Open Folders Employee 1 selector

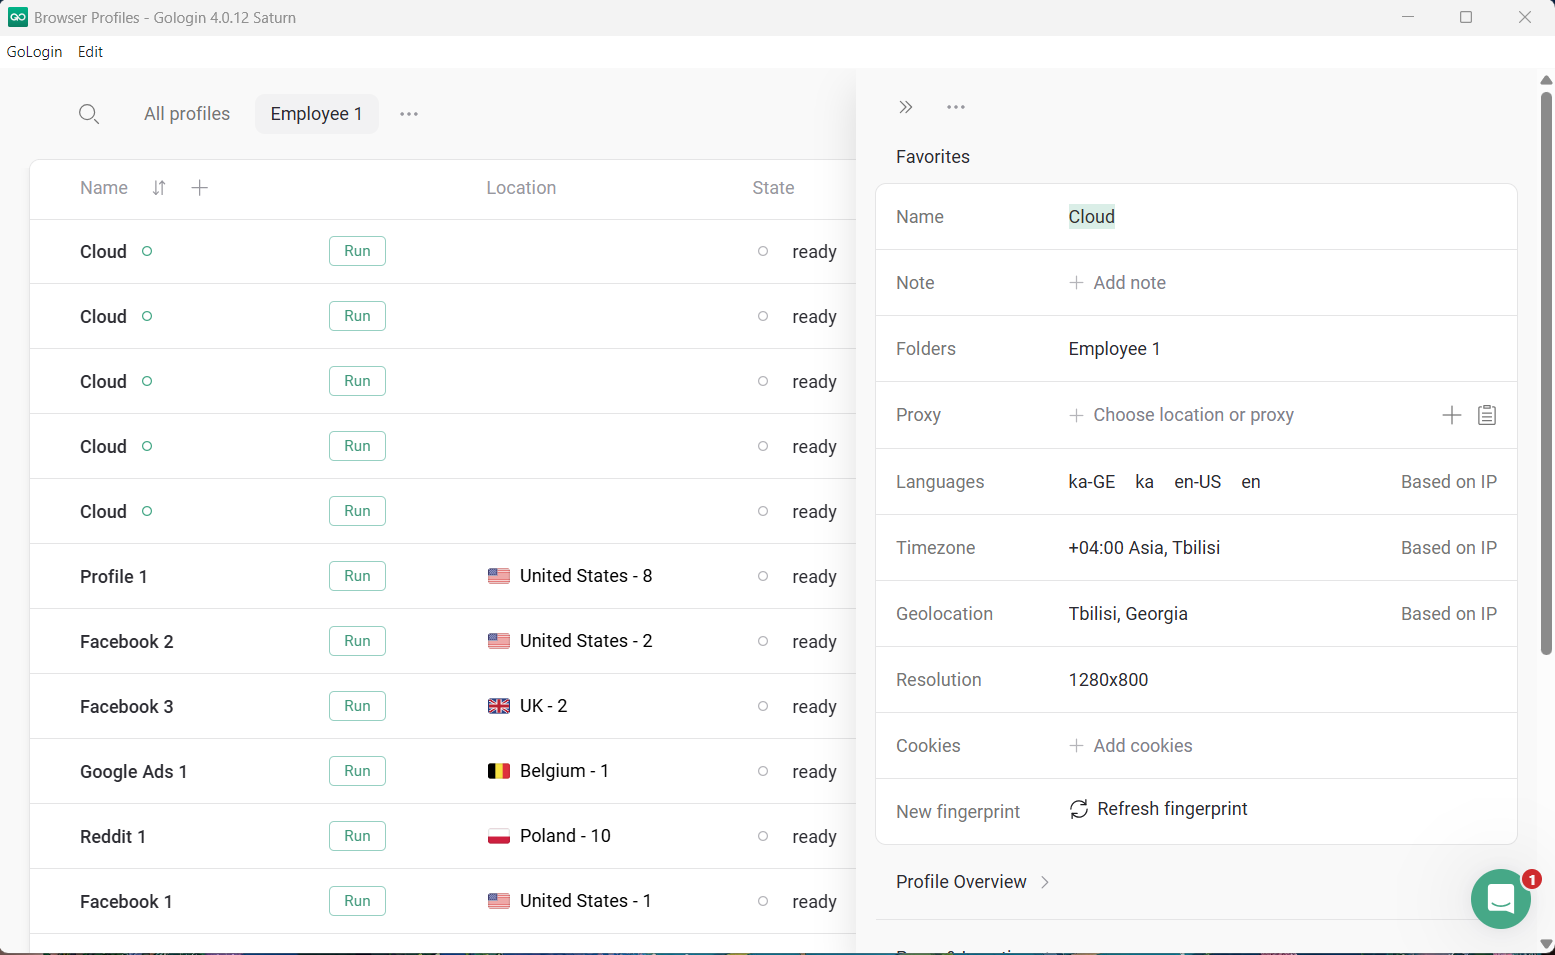1114,349
